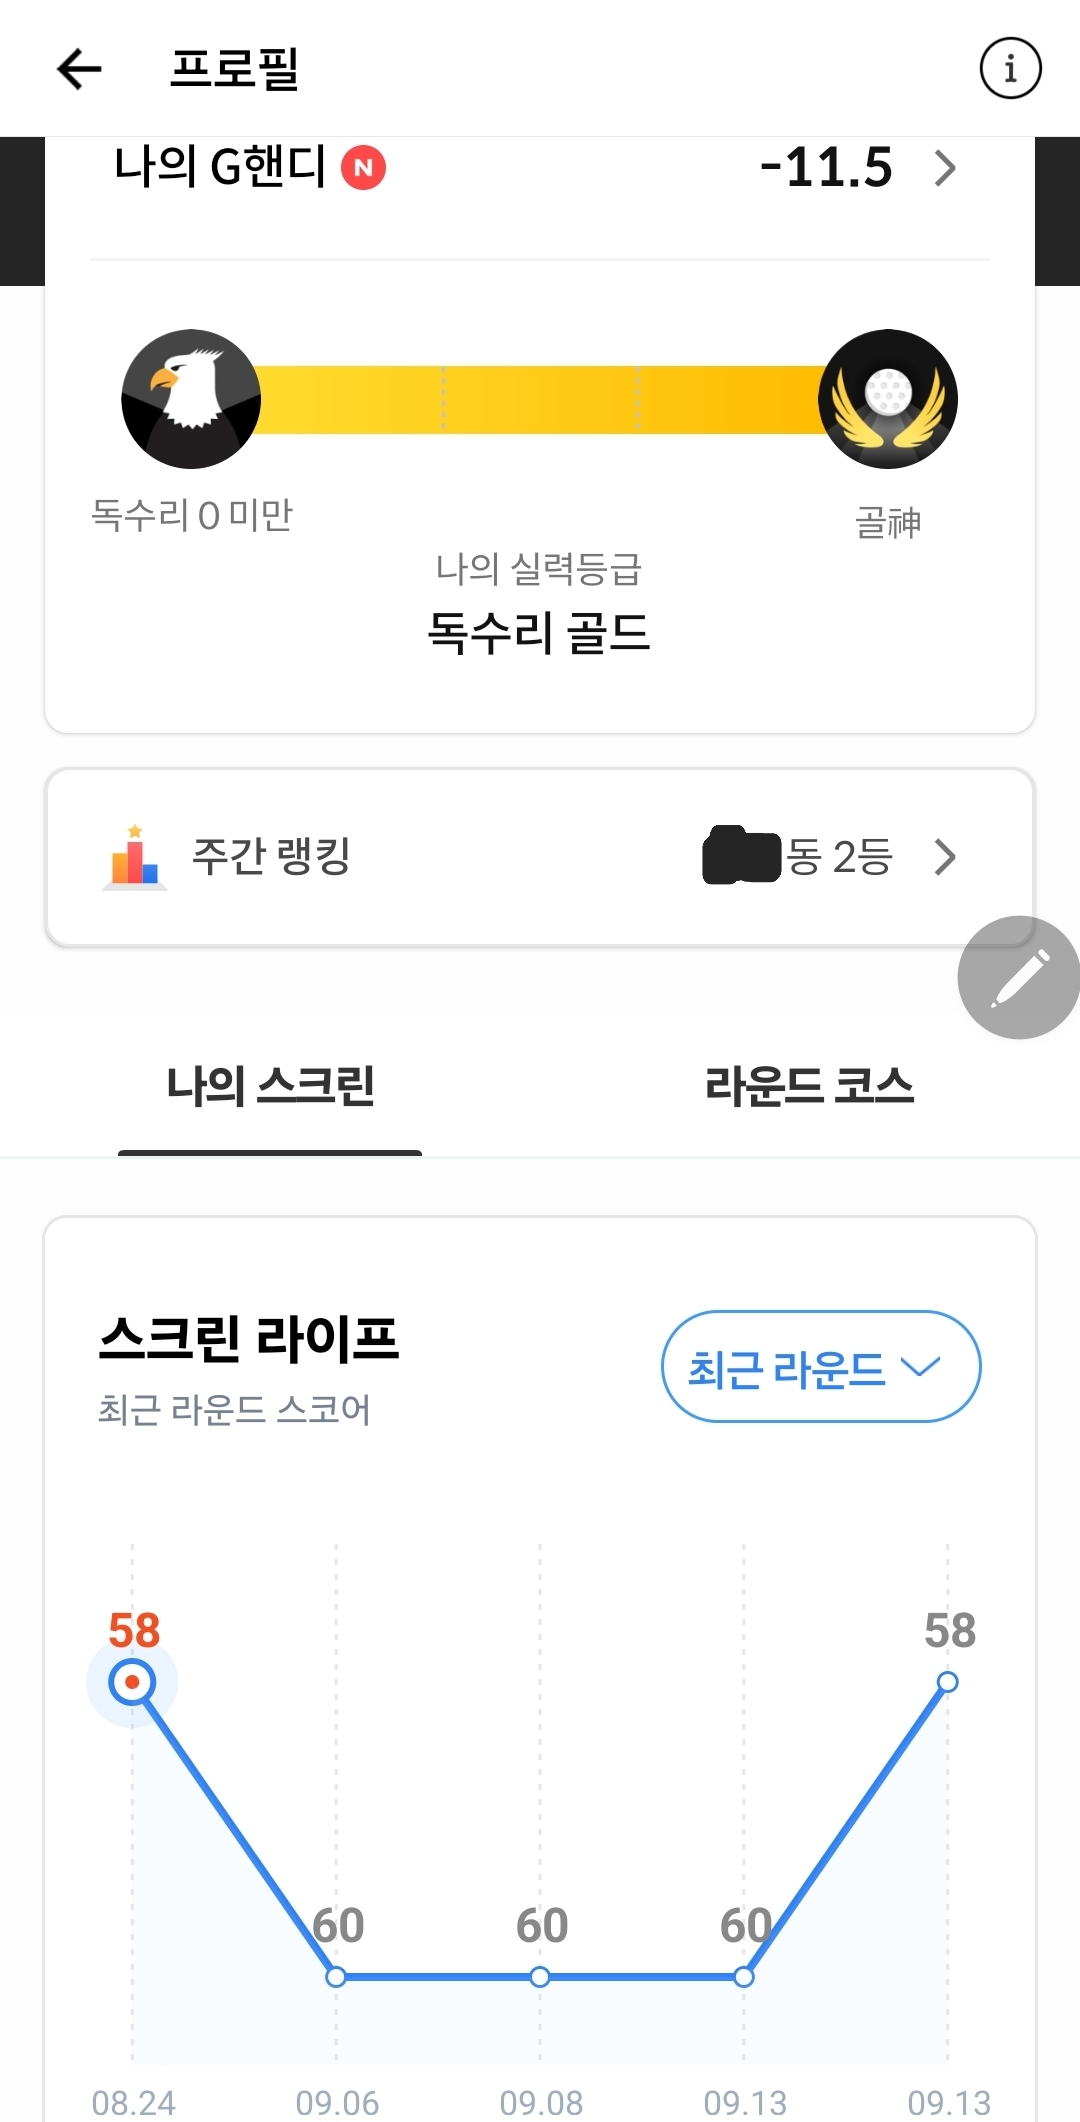
Task: Select the last 09.13 point scoring 58
Action: click(x=948, y=1682)
